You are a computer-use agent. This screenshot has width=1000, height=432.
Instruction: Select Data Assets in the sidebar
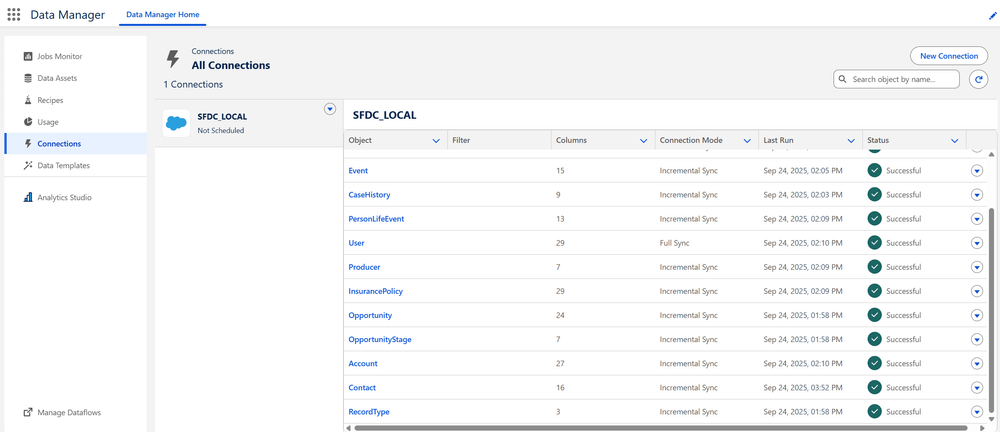56,78
